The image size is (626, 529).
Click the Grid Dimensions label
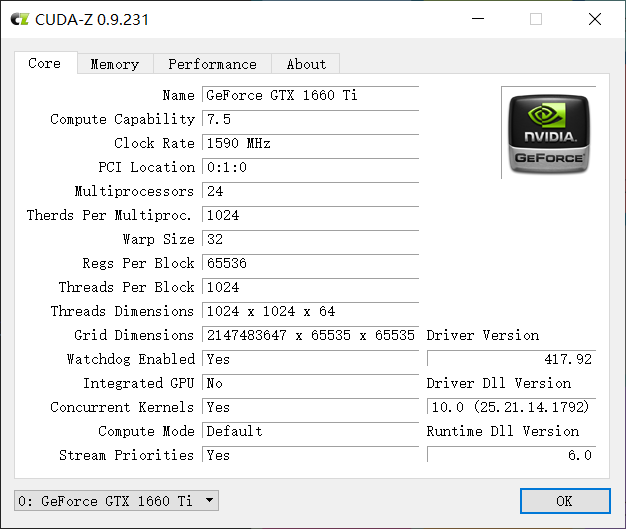point(134,335)
